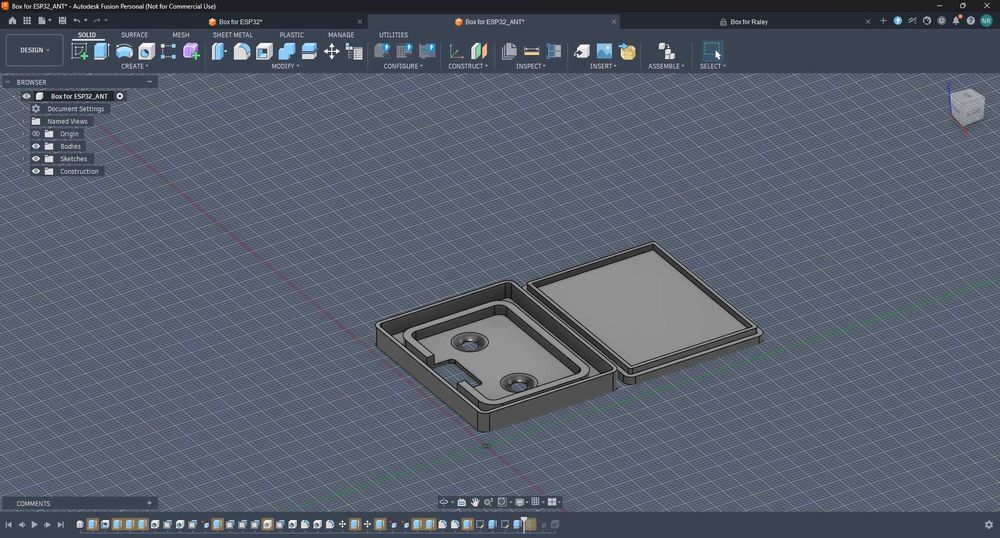Viewport: 1000px width, 538px height.
Task: Select the Joint tool in Assemble
Action: pyautogui.click(x=666, y=52)
